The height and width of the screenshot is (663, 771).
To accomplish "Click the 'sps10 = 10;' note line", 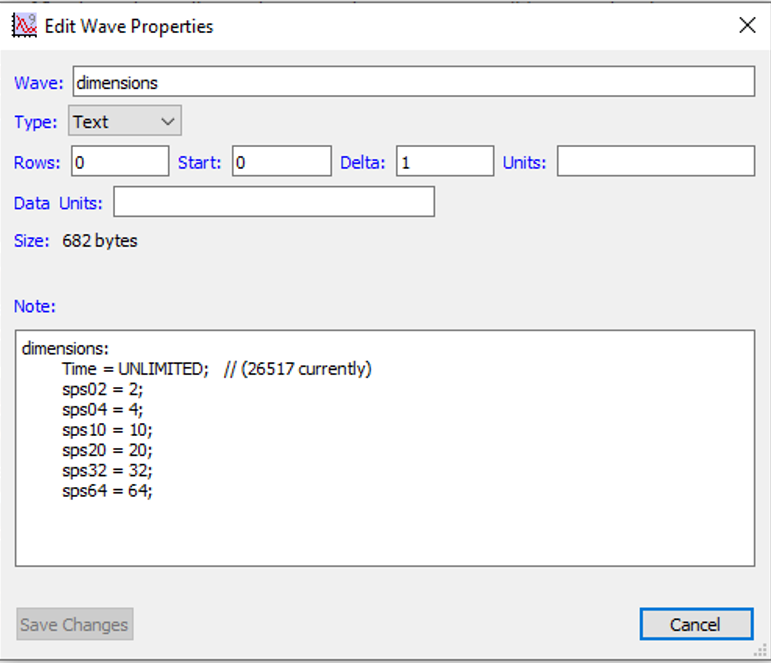I will 107,430.
